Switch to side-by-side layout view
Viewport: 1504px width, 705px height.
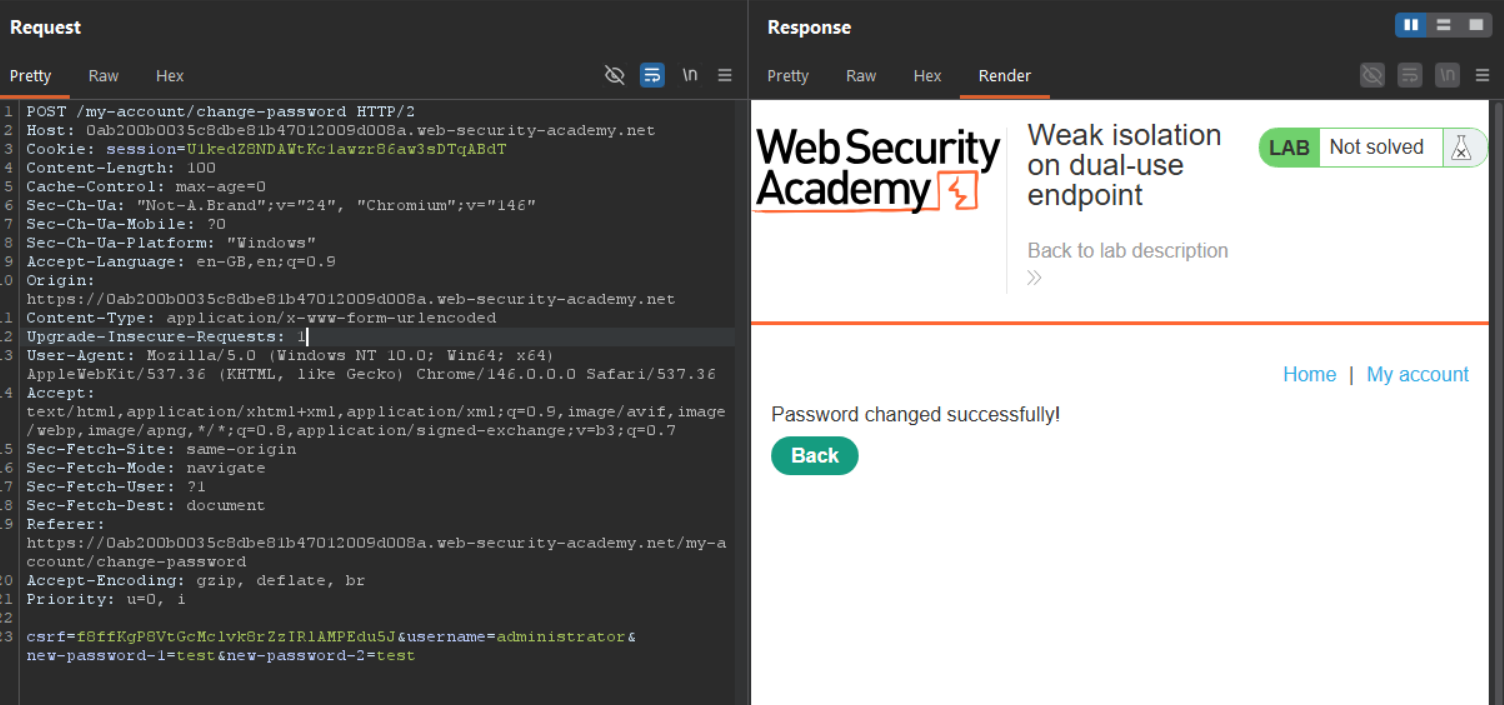1411,25
